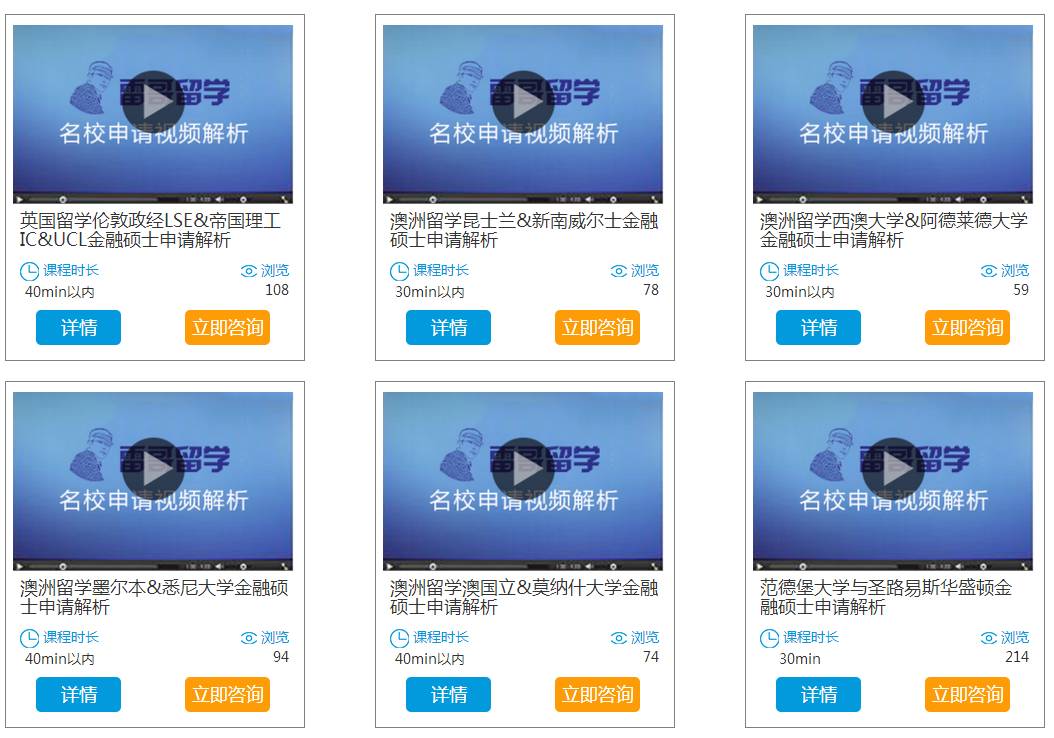Click clock icon in 英国留学伦敦政经LSE card
Image resolution: width=1054 pixels, height=738 pixels.
[29, 272]
